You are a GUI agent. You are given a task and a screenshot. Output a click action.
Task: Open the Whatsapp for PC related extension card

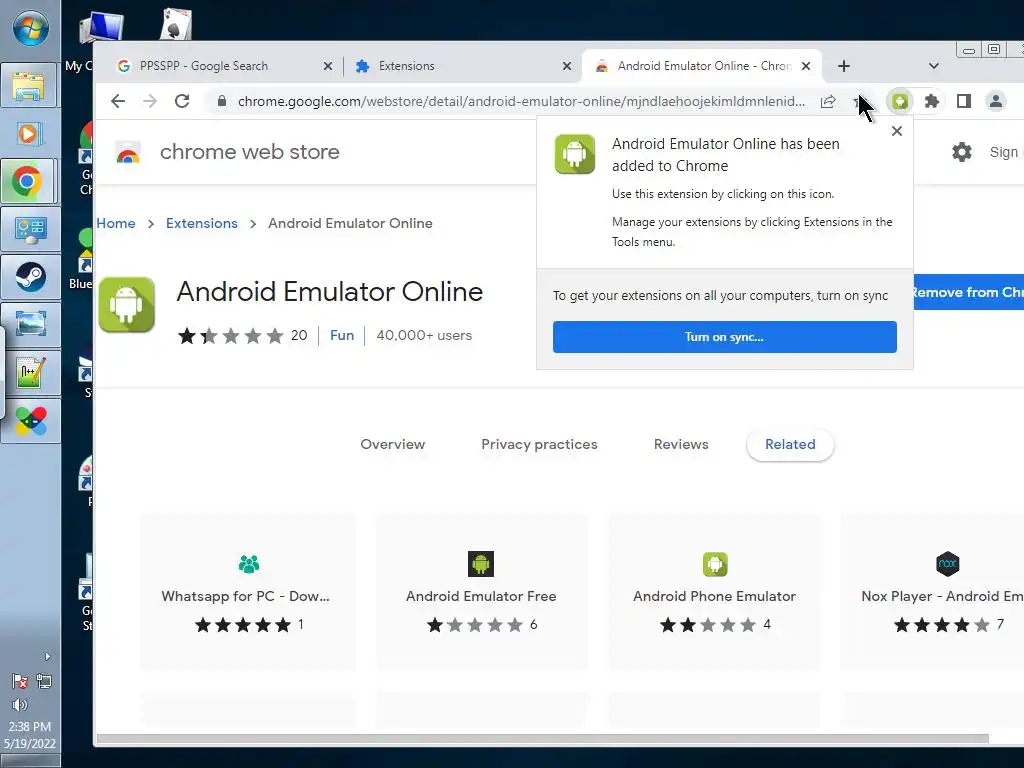tap(248, 592)
